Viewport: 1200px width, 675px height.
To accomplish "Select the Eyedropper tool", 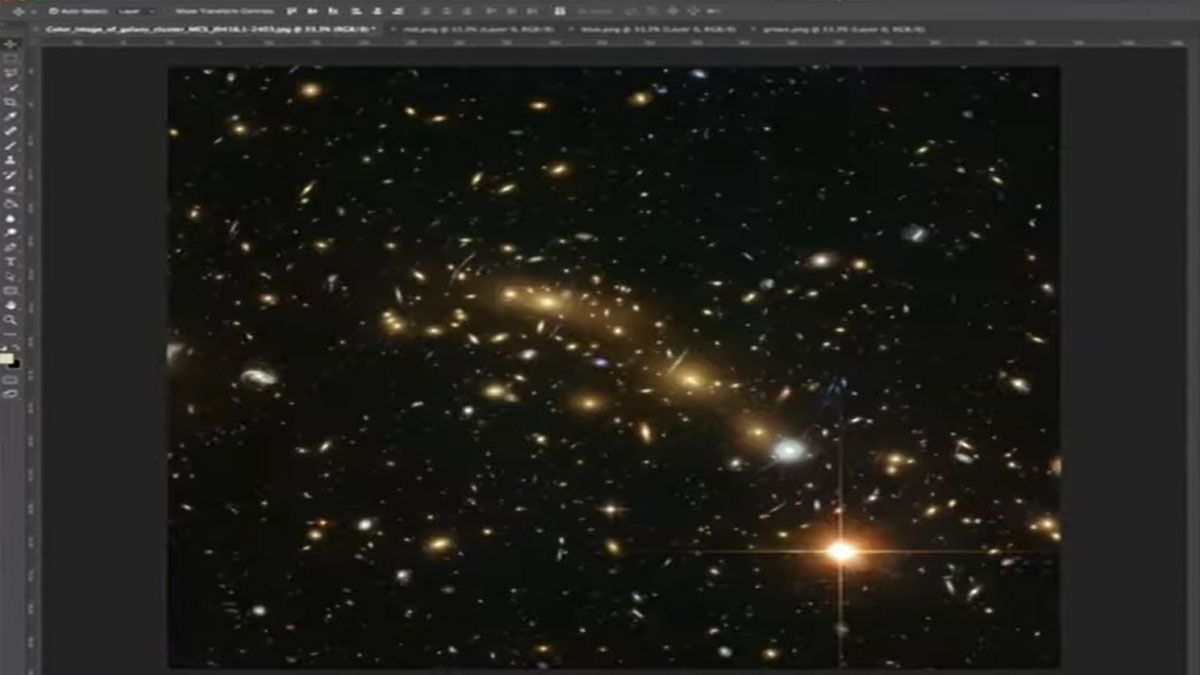I will [10, 115].
